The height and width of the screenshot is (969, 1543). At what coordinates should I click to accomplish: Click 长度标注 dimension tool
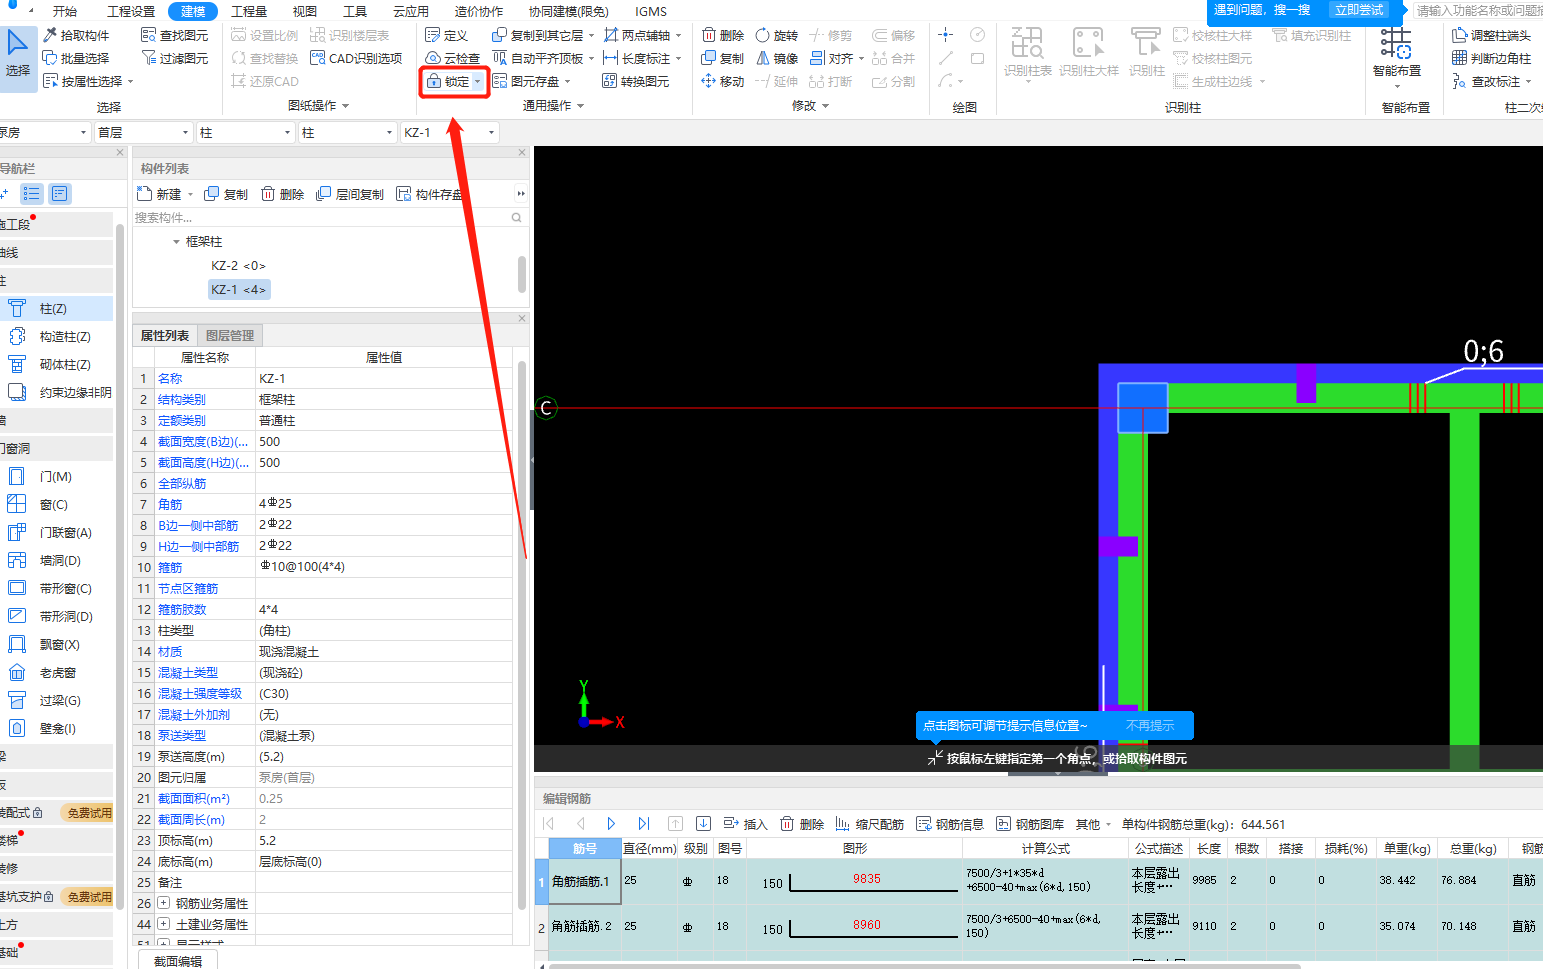(636, 58)
